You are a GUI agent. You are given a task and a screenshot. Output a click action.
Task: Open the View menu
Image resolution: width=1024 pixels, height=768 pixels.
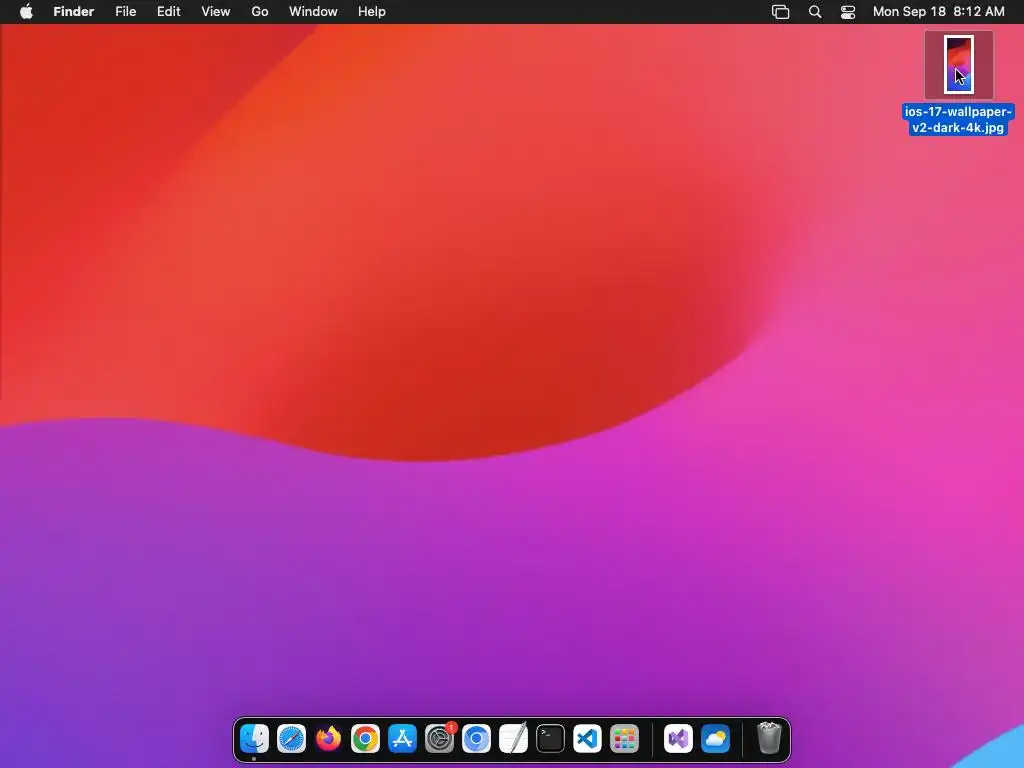click(216, 12)
